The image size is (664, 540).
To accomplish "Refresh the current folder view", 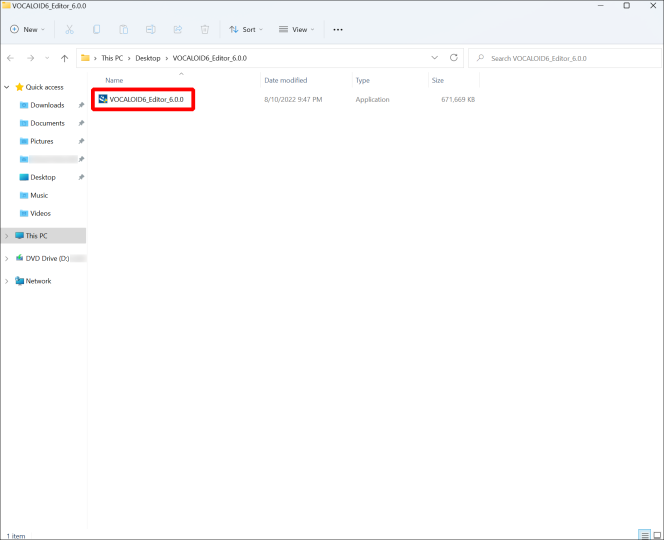I will (x=454, y=58).
